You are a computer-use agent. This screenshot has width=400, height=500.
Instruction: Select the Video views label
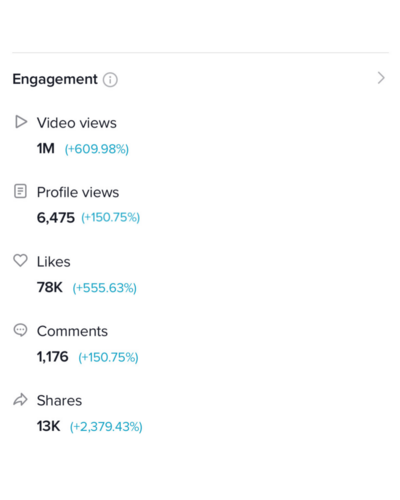pos(77,123)
